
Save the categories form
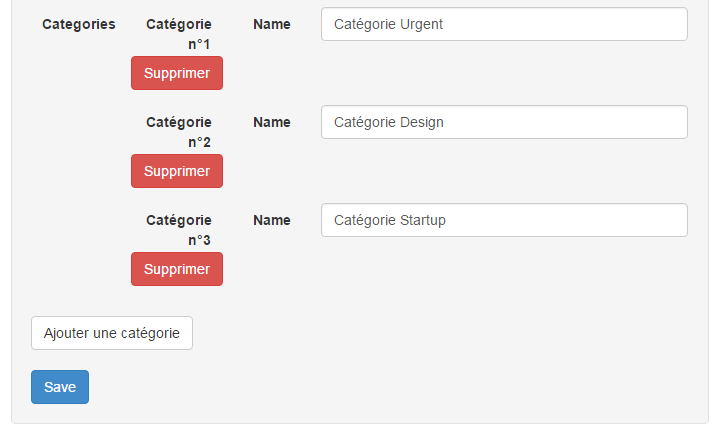pos(60,387)
